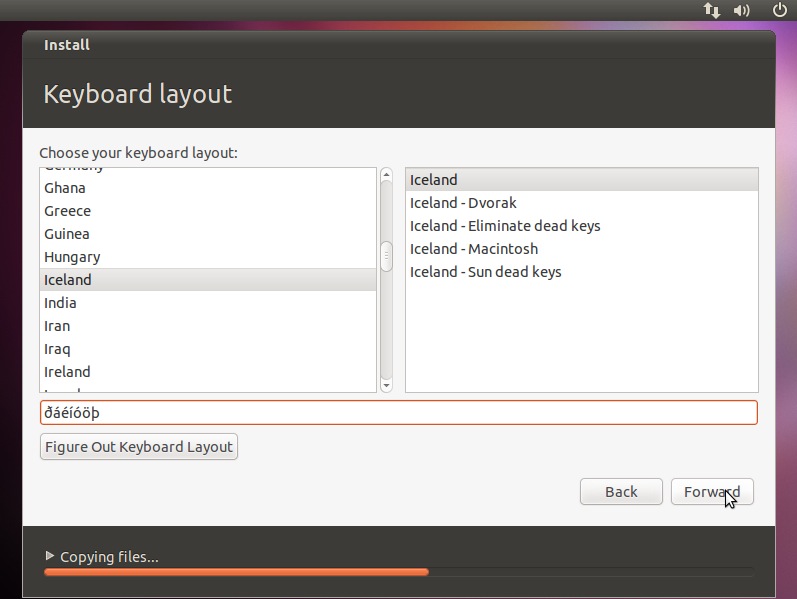Expand the Copying files details triangle
The image size is (797, 599).
click(50, 556)
